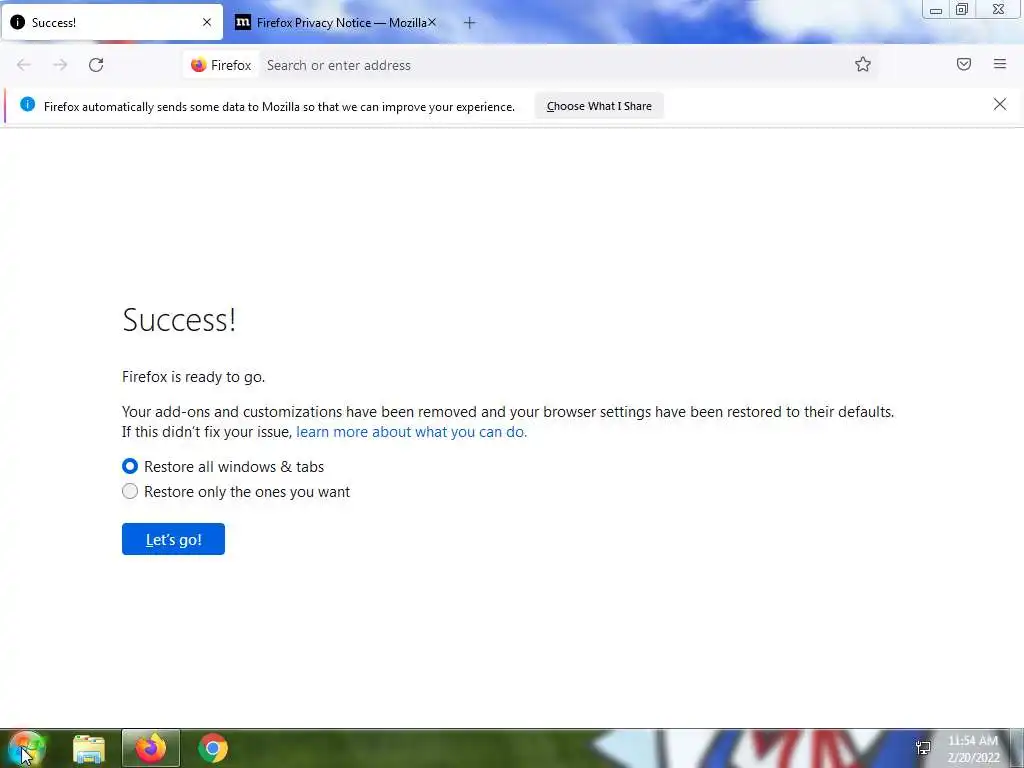This screenshot has width=1024, height=768.
Task: Switch to Firefox Privacy Notice — Mozilla tab
Action: point(334,23)
